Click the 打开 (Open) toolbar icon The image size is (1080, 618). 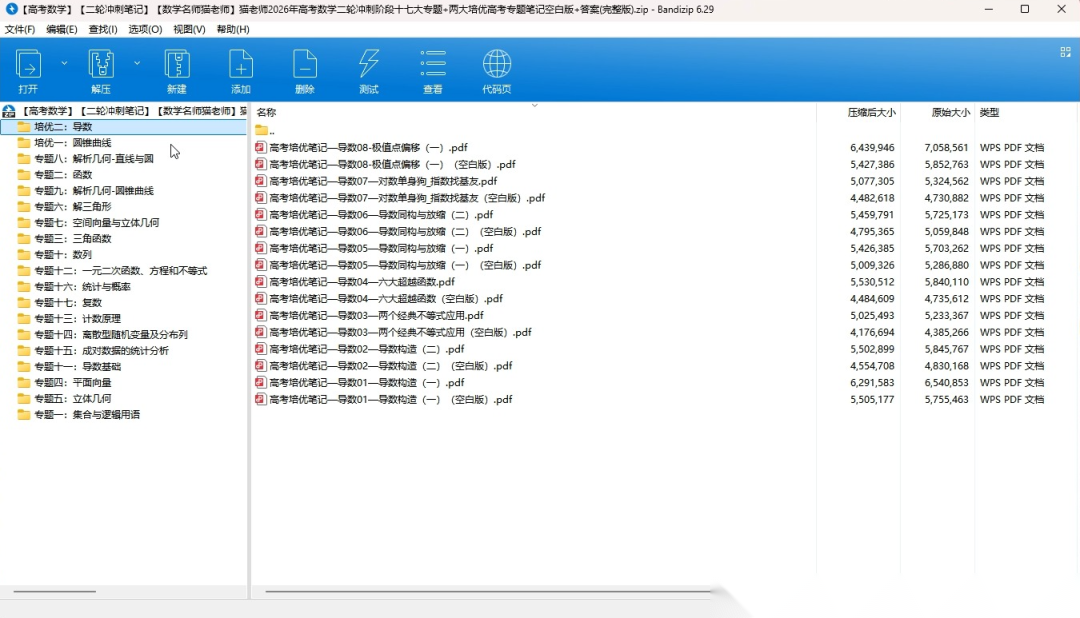coord(28,65)
